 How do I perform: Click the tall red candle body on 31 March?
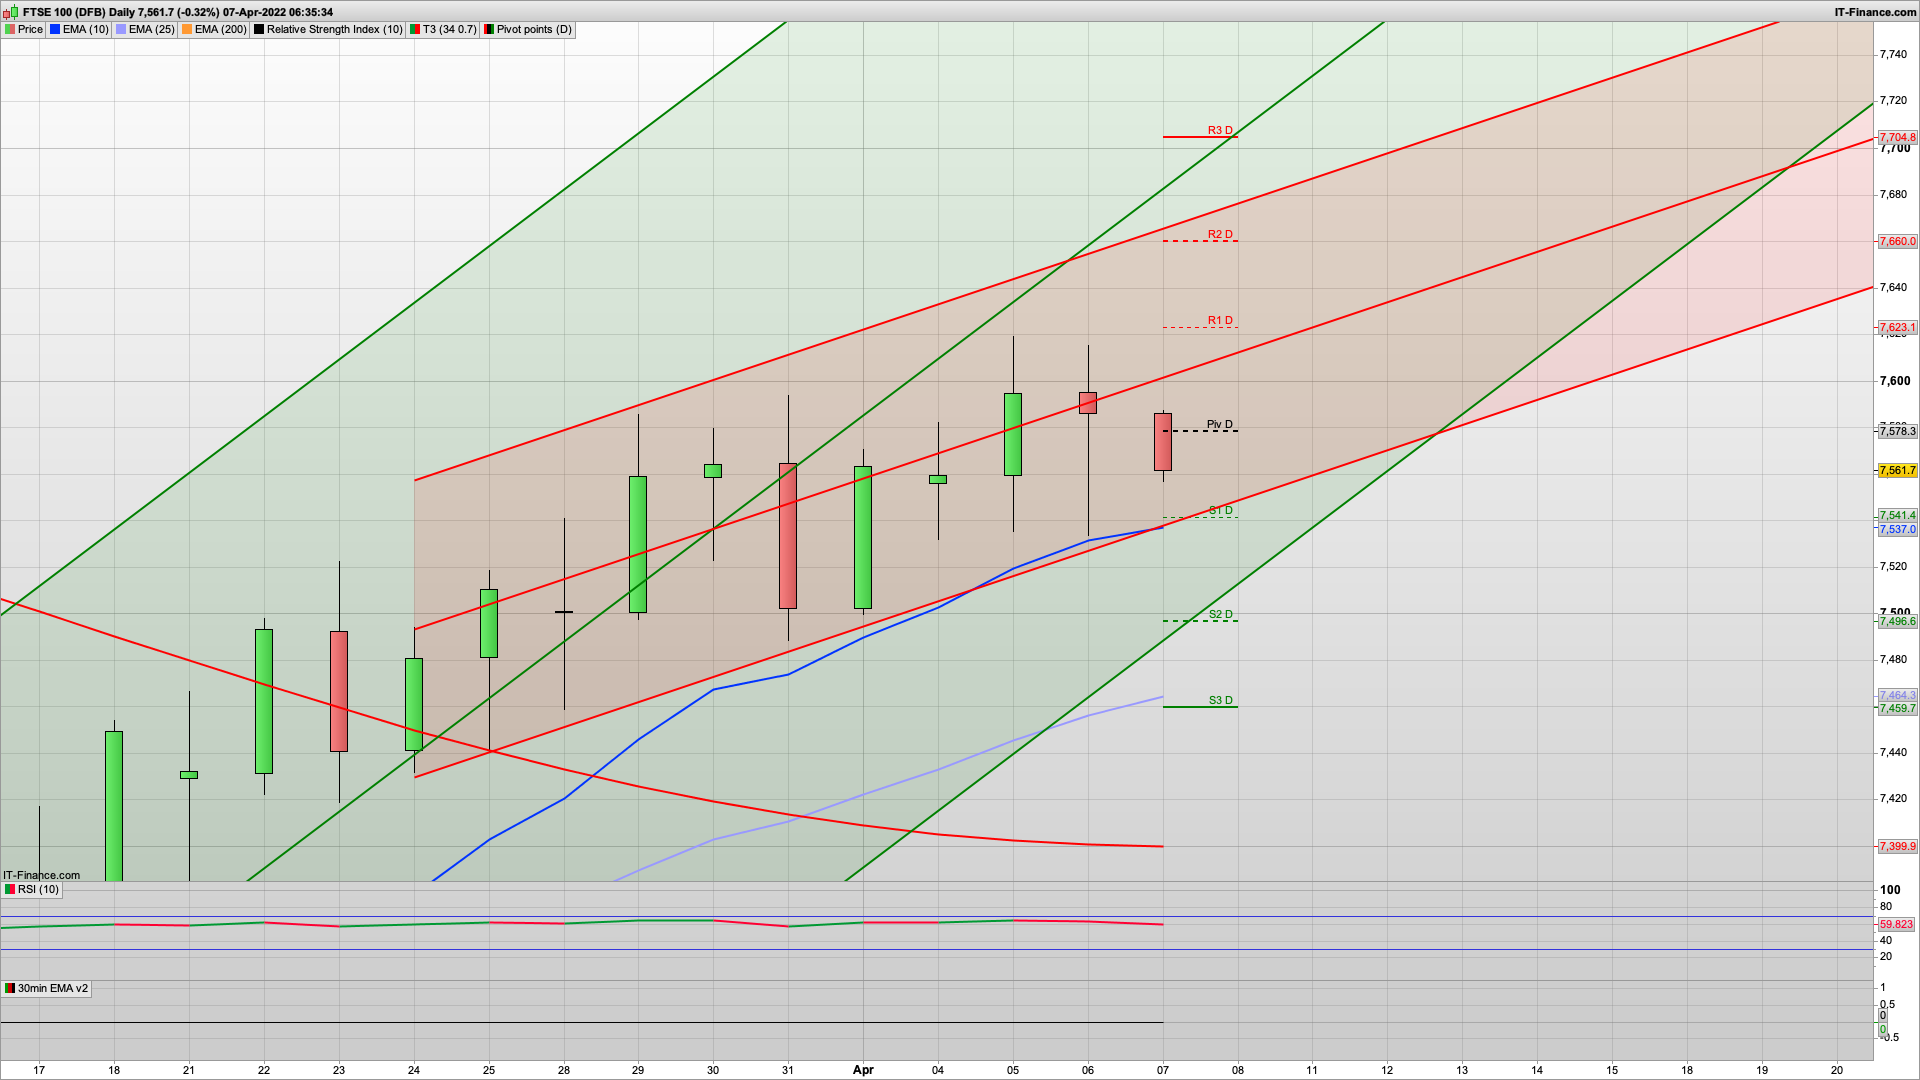tap(788, 536)
